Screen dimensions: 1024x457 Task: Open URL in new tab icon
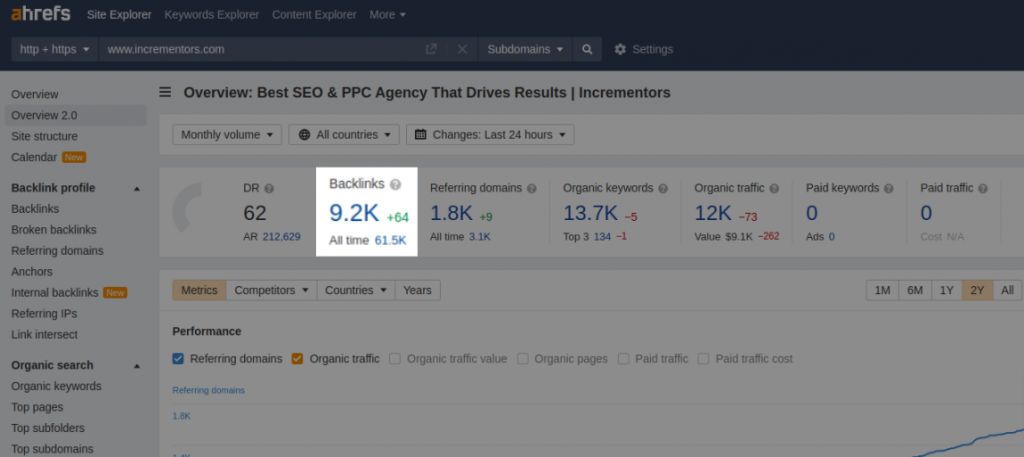(431, 49)
